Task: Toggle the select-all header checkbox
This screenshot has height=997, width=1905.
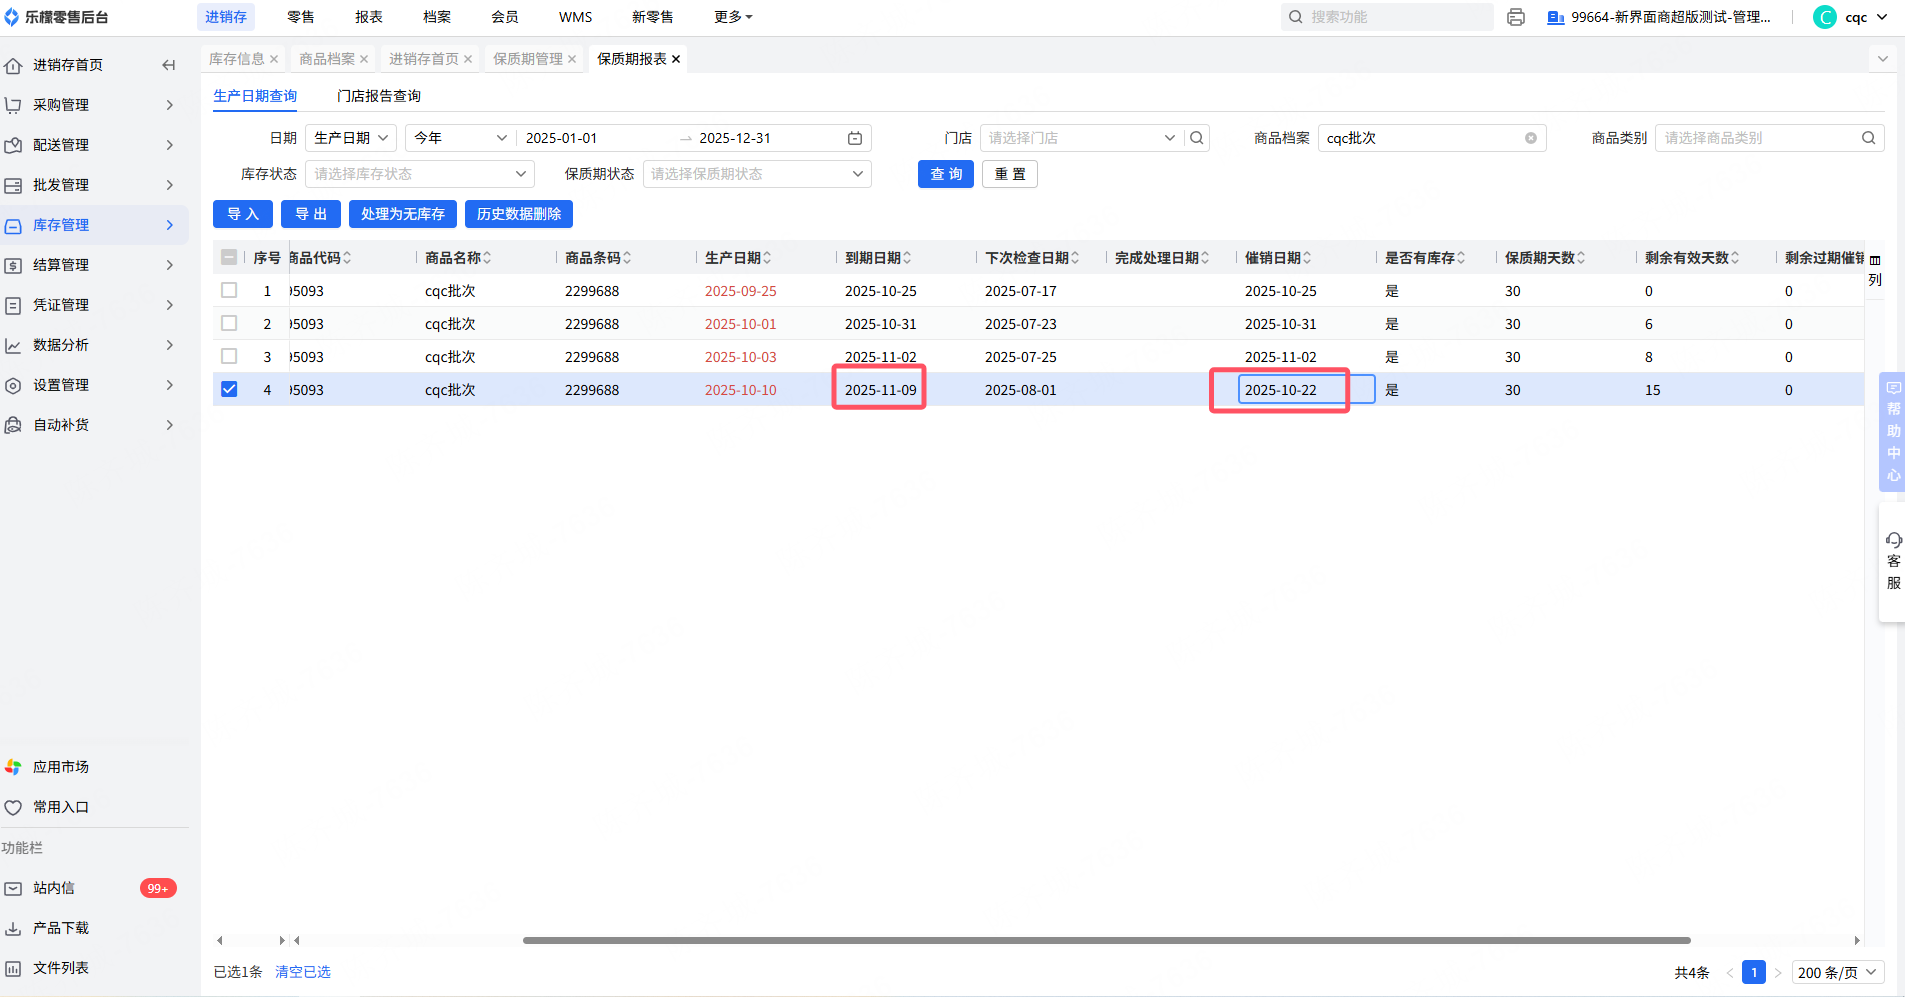Action: (229, 257)
